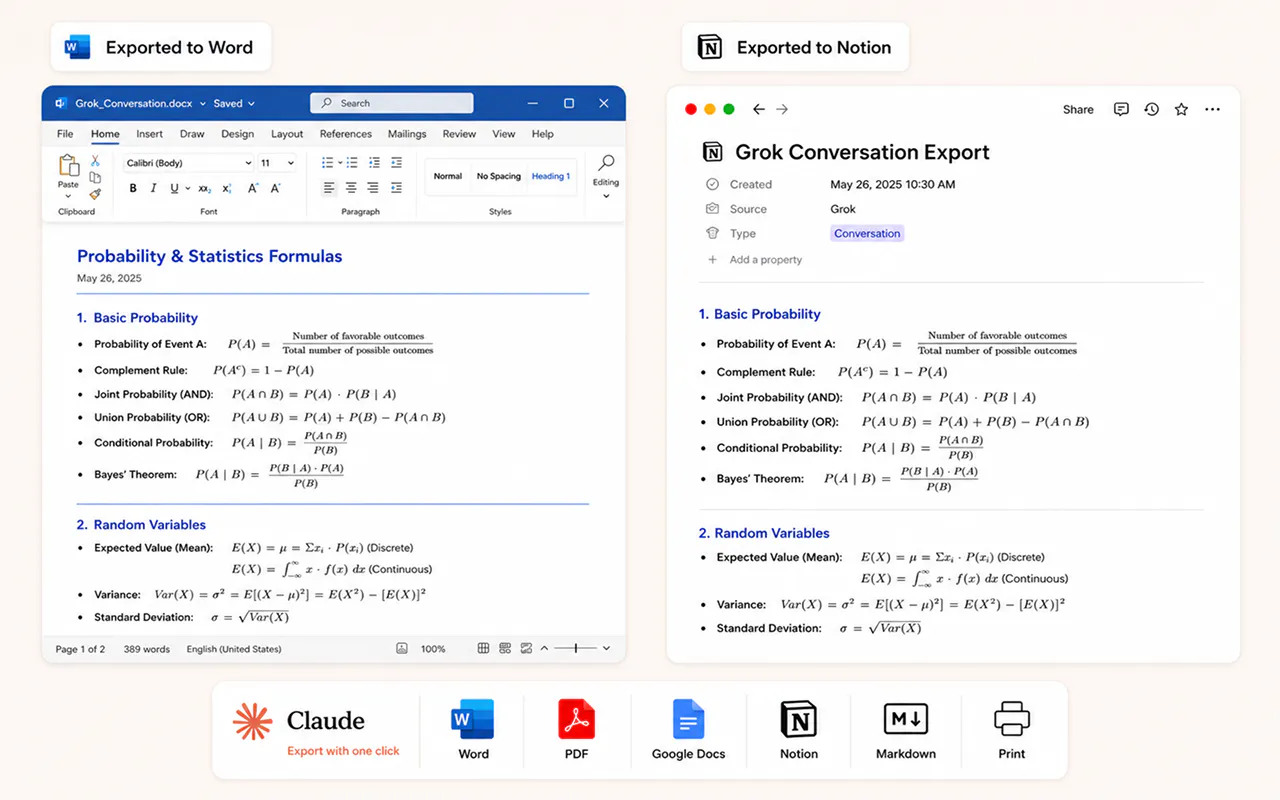Click Share in the Notion window
Image resolution: width=1280 pixels, height=800 pixels.
(x=1078, y=110)
